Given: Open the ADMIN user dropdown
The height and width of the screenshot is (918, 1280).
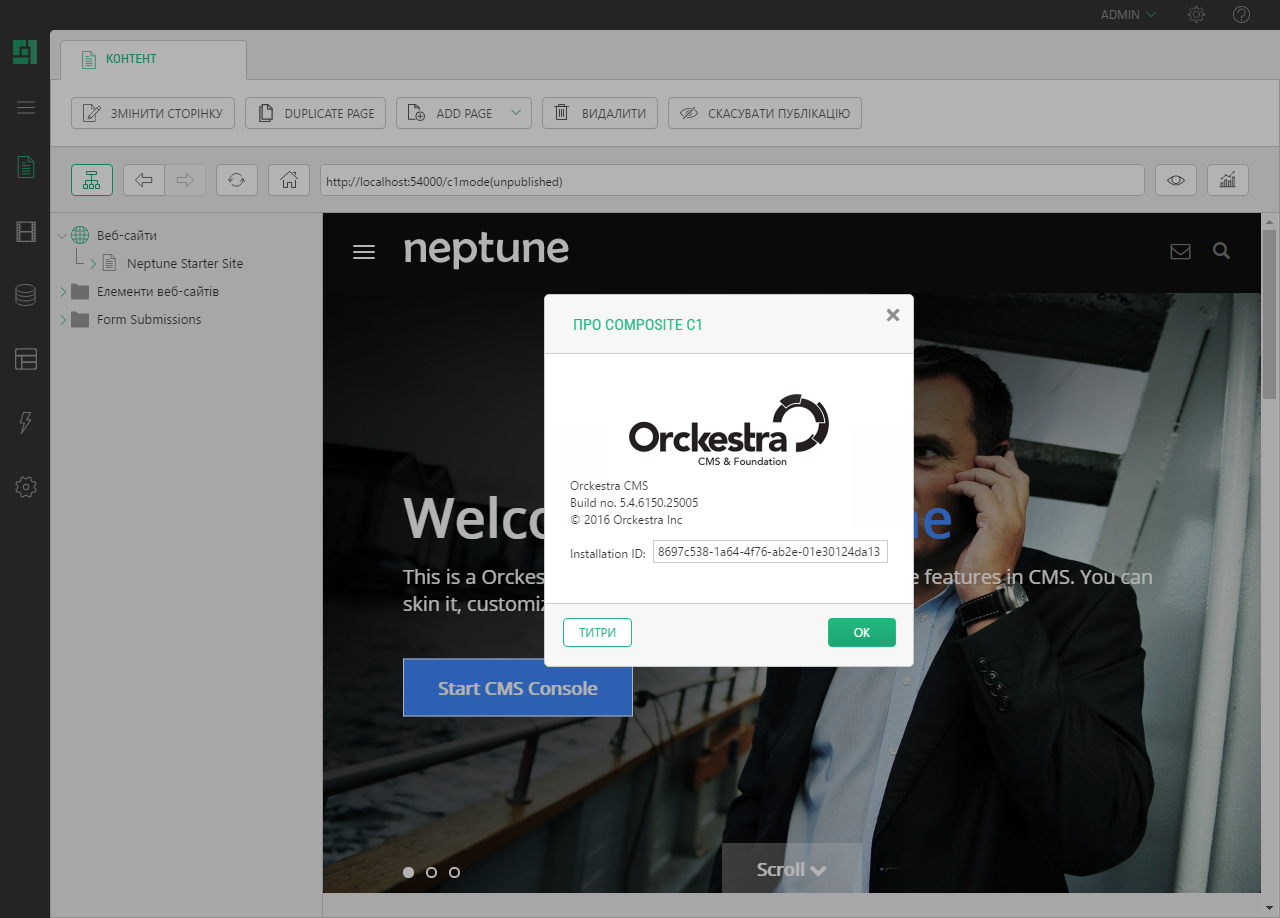Looking at the screenshot, I should pos(1128,15).
